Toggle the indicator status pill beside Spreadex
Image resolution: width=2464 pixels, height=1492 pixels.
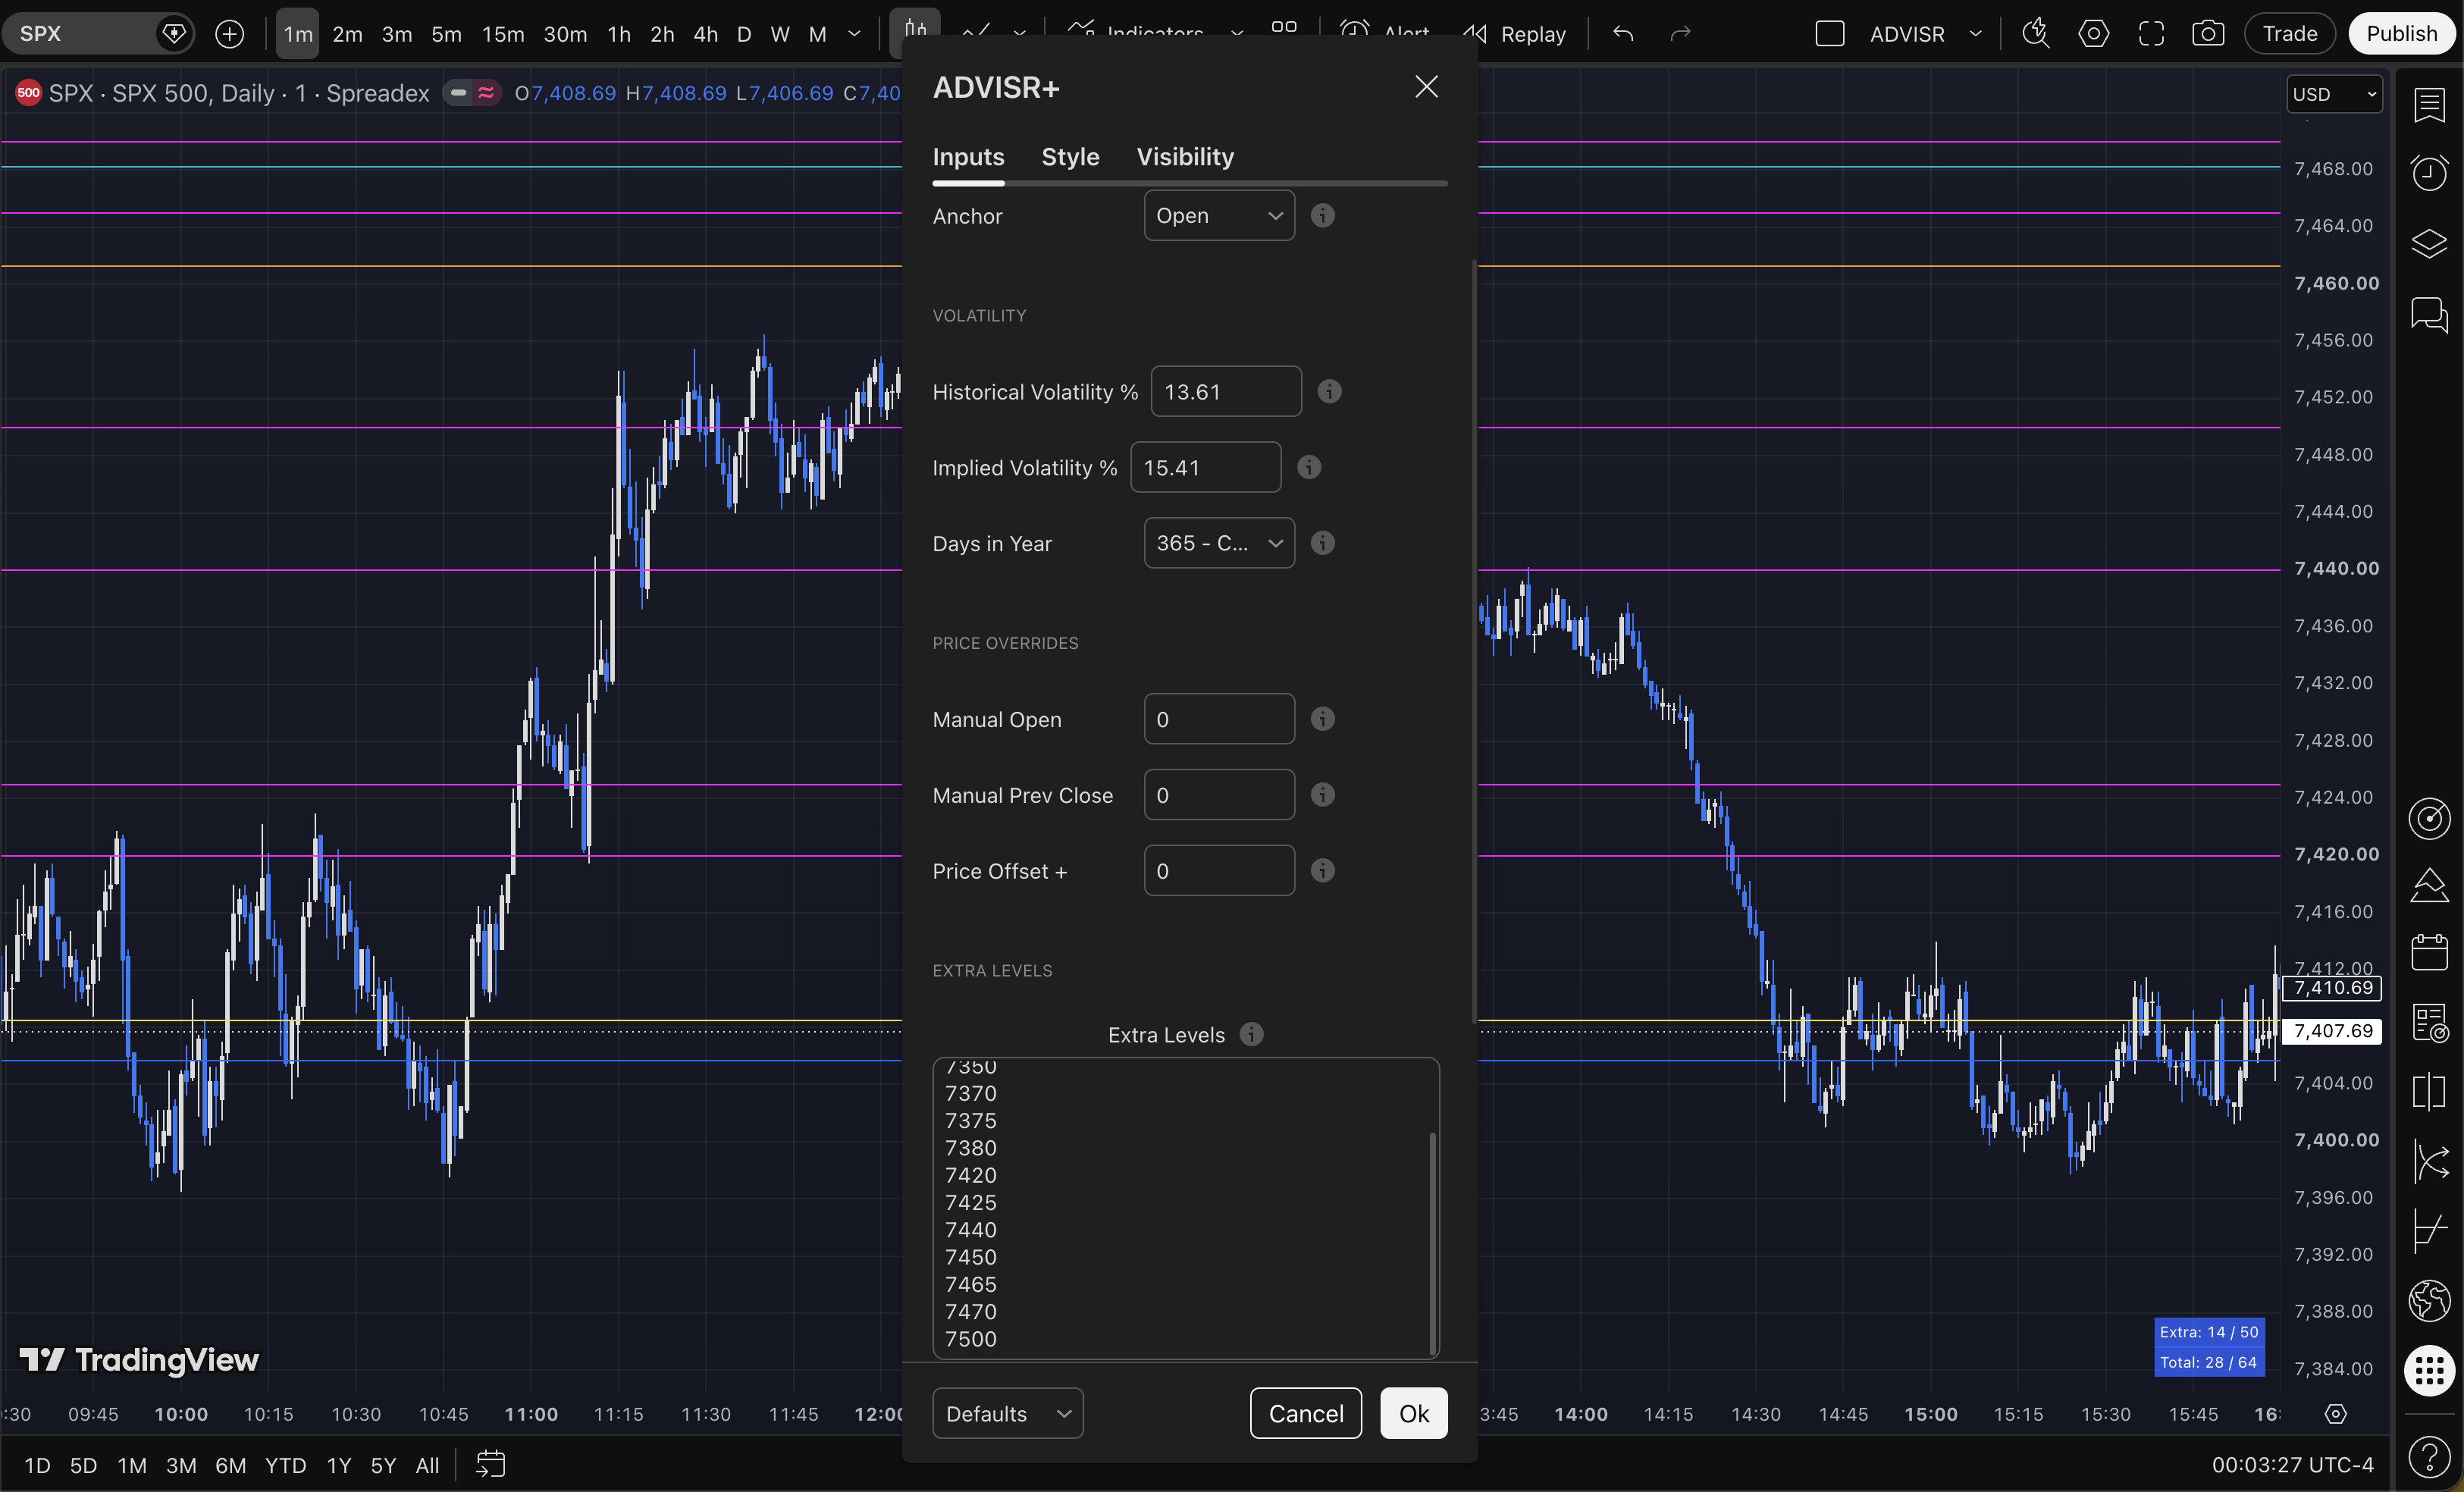tap(472, 93)
